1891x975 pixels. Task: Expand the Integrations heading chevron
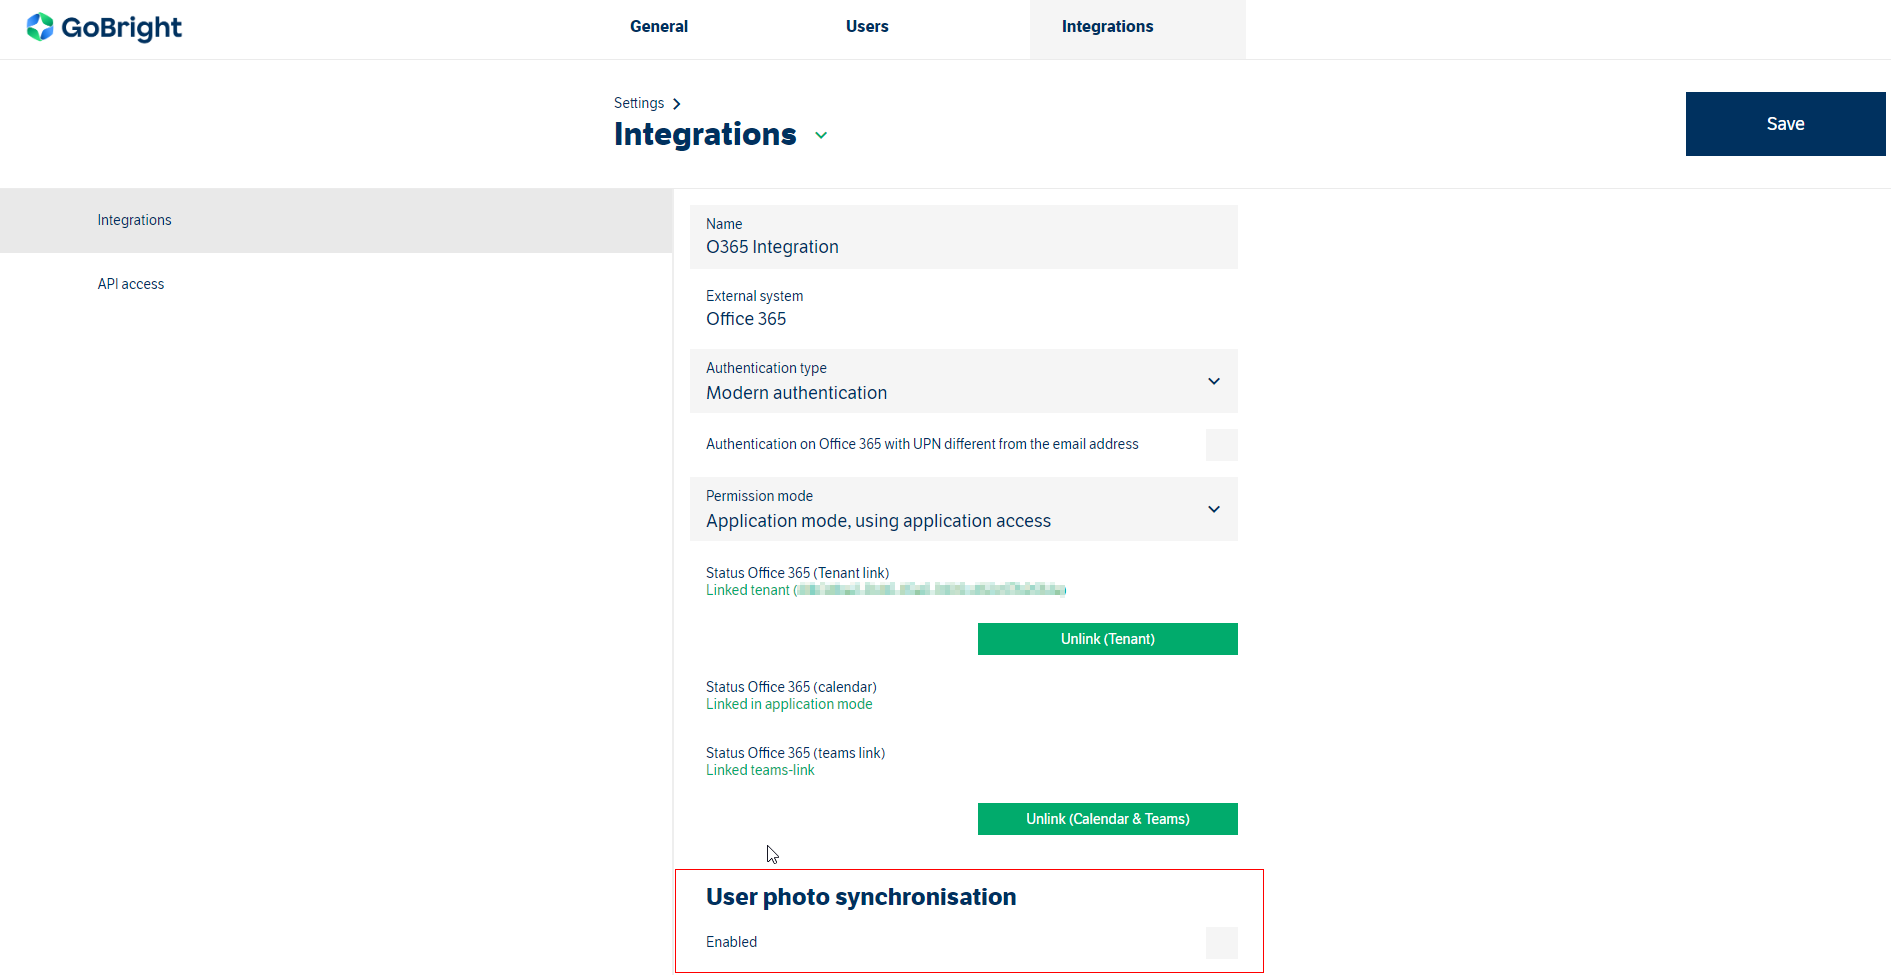point(821,135)
